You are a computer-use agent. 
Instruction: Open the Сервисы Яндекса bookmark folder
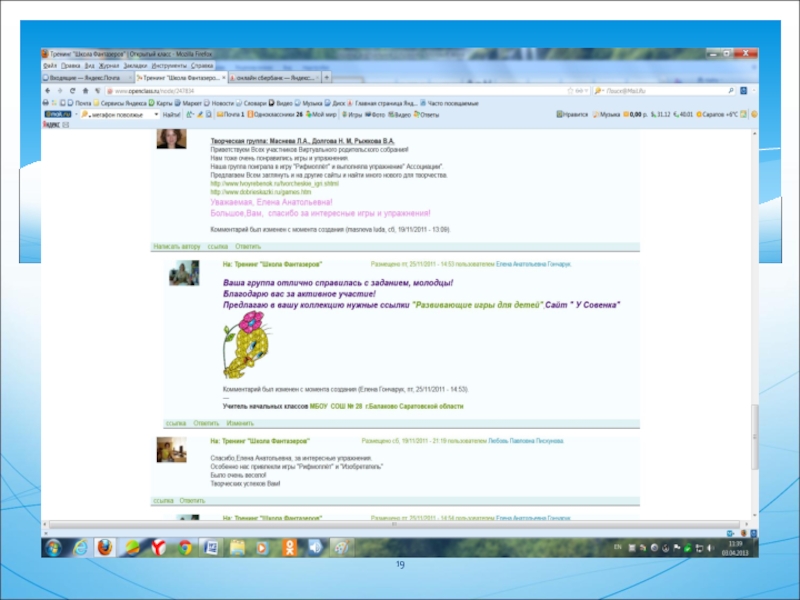click(x=119, y=103)
